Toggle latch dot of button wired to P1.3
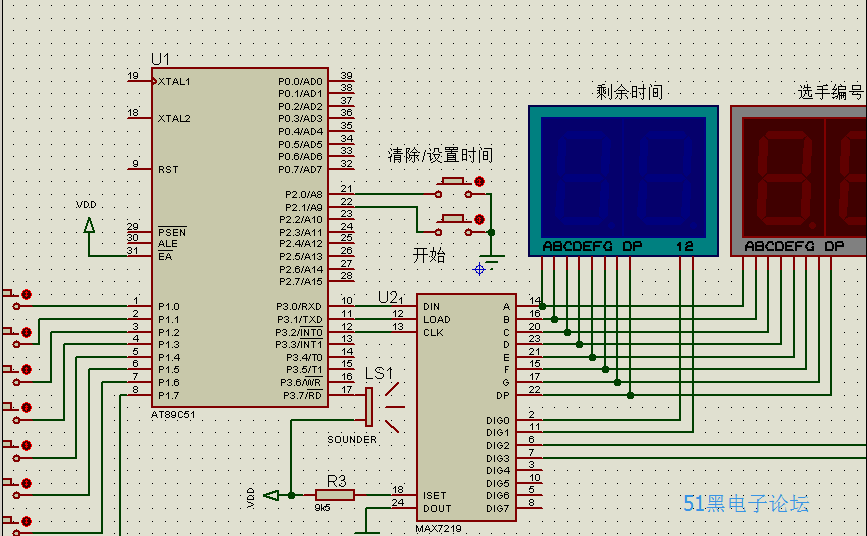Viewport: 867px width, 536px height. 26,408
